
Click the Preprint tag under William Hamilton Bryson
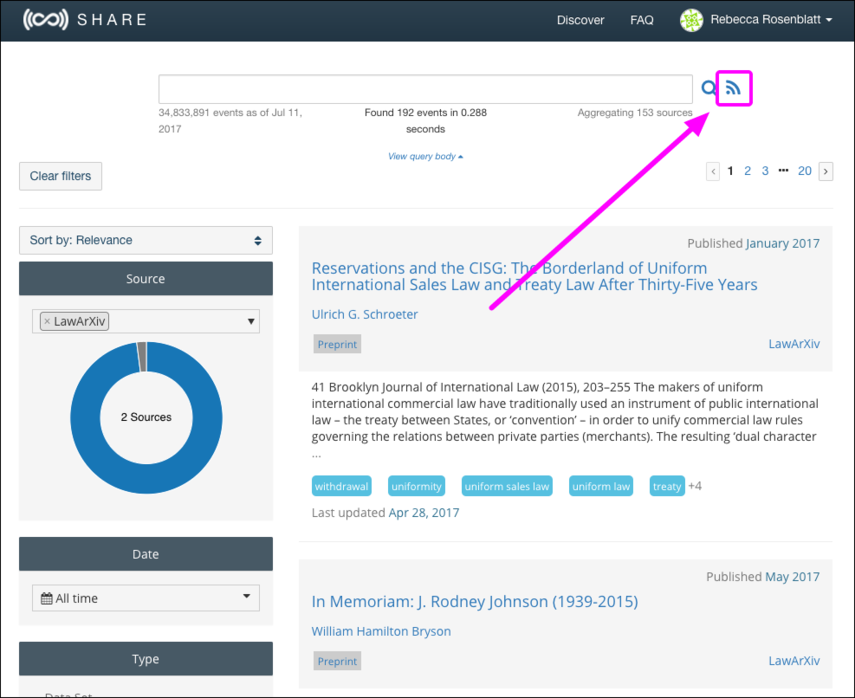tap(337, 661)
